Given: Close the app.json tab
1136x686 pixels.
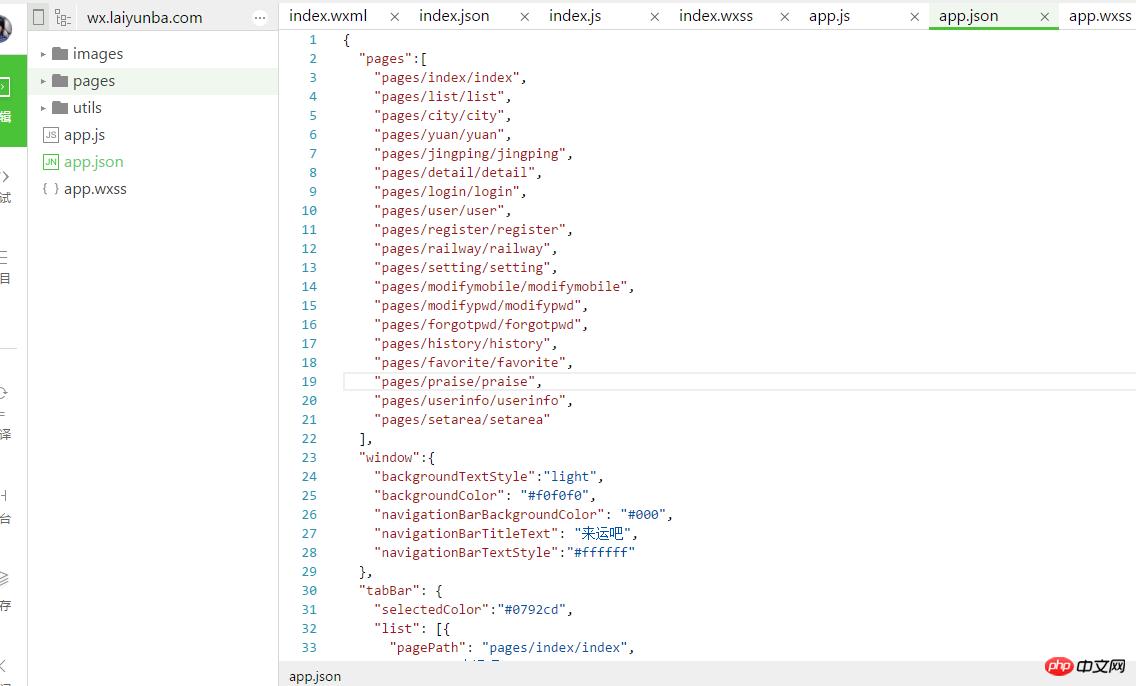Looking at the screenshot, I should point(1045,17).
